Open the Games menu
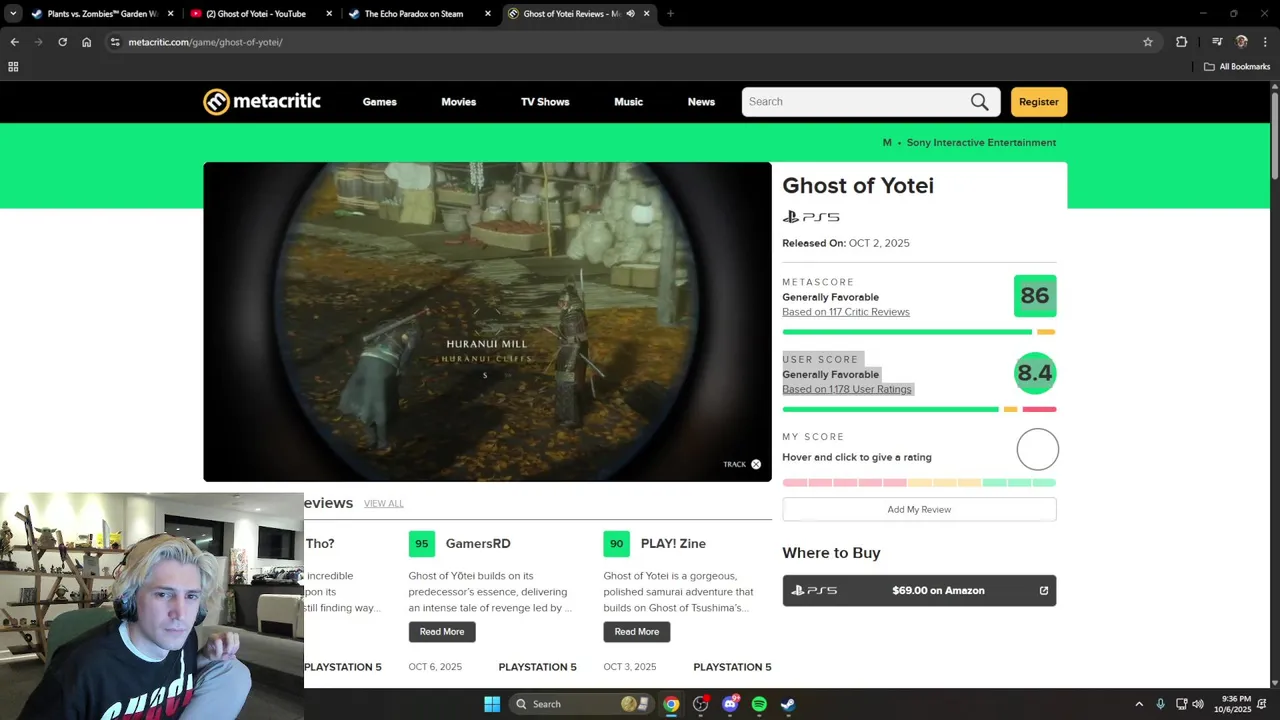This screenshot has width=1280, height=720. 380,102
